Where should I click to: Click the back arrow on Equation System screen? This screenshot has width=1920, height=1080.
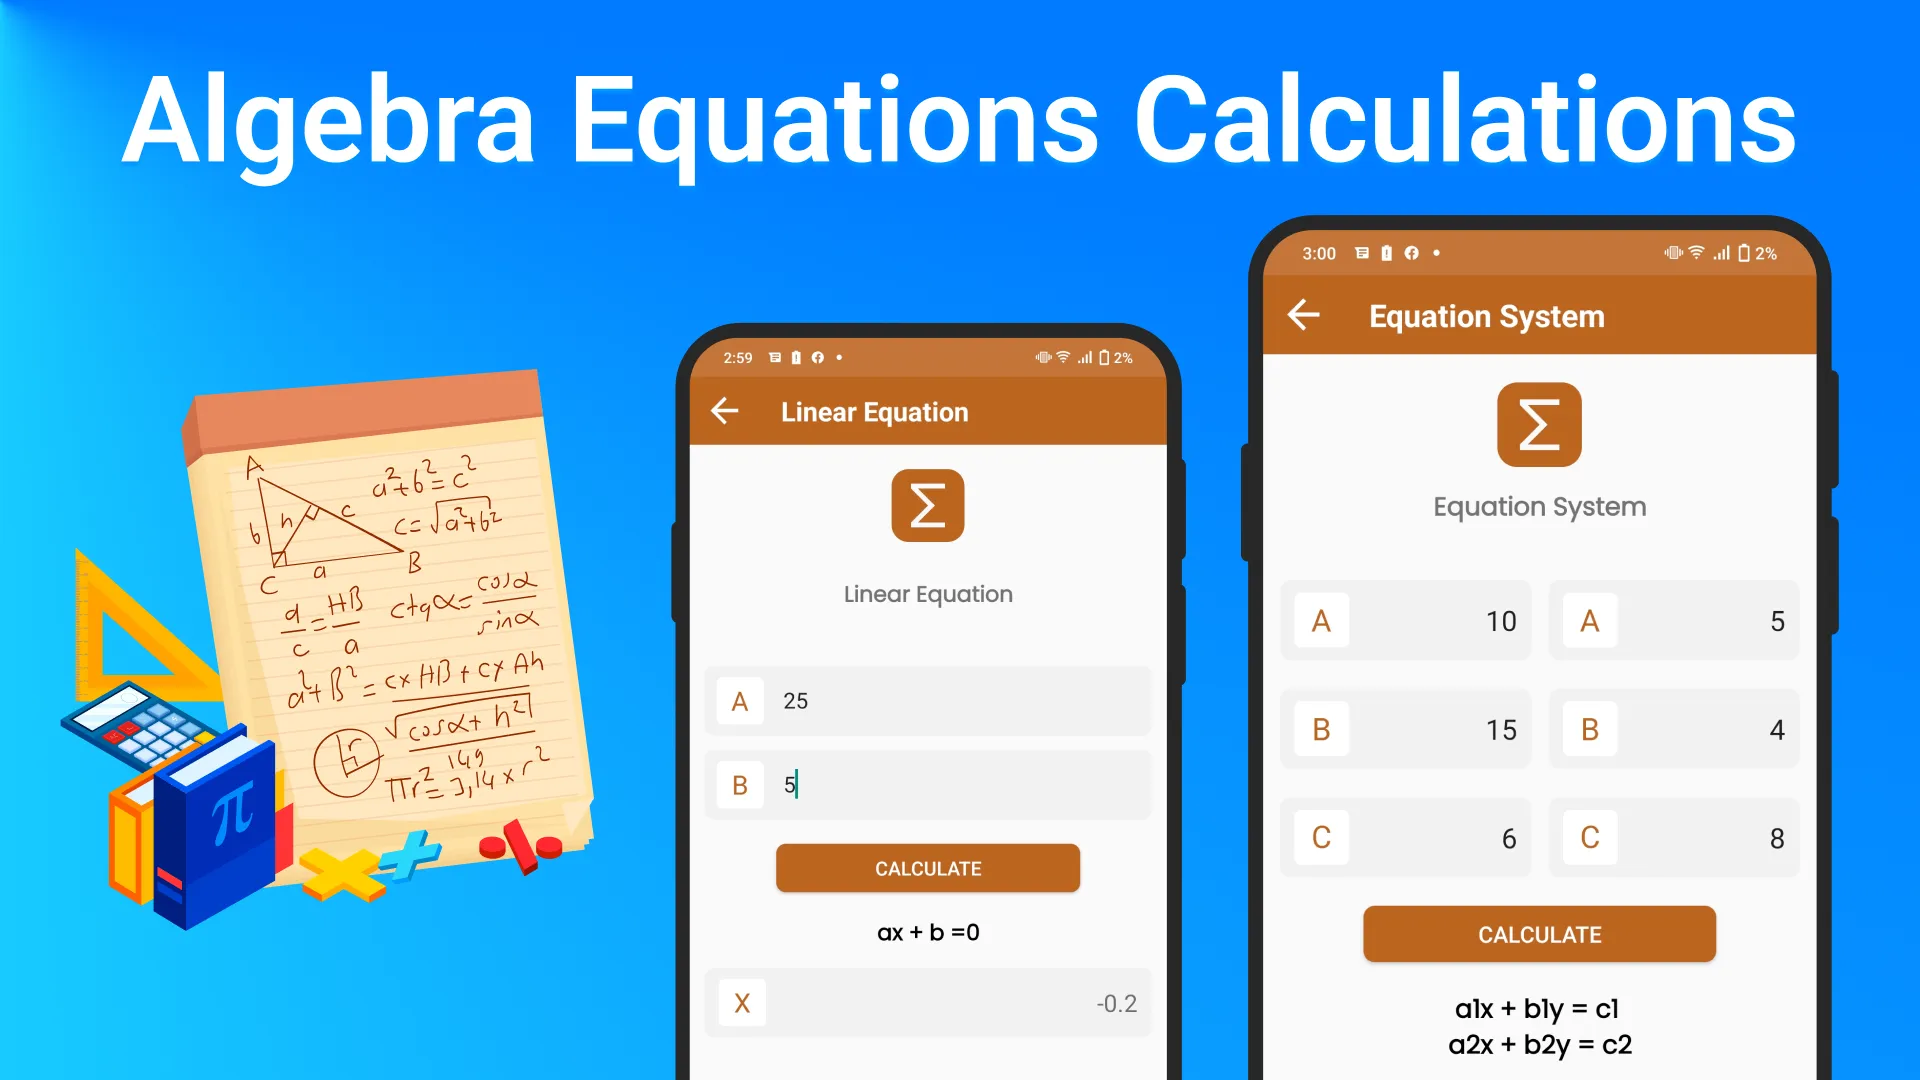pos(1304,316)
